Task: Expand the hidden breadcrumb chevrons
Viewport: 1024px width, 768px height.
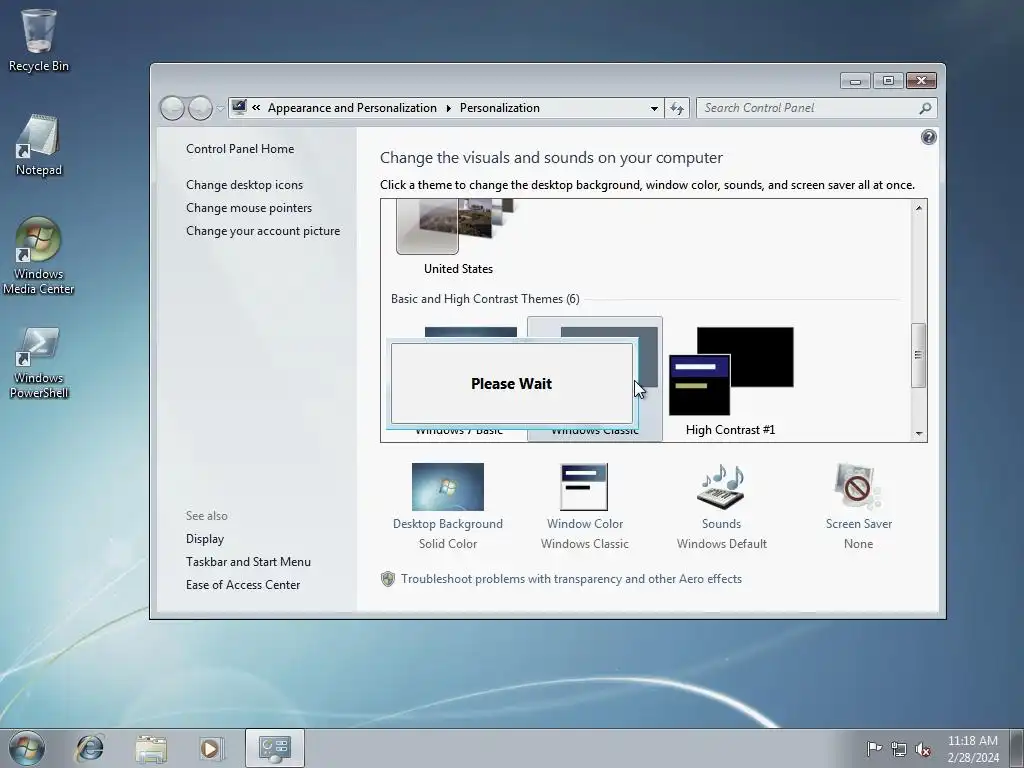Action: click(x=256, y=108)
